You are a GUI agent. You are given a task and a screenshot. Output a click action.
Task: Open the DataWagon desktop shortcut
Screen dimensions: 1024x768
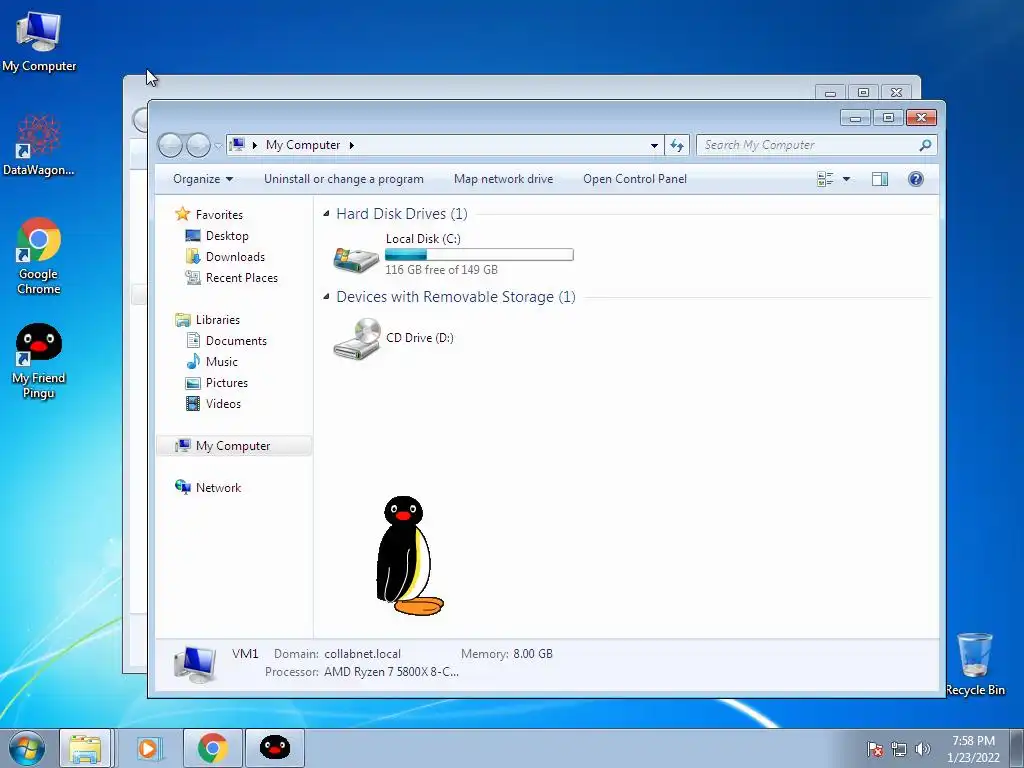click(39, 145)
